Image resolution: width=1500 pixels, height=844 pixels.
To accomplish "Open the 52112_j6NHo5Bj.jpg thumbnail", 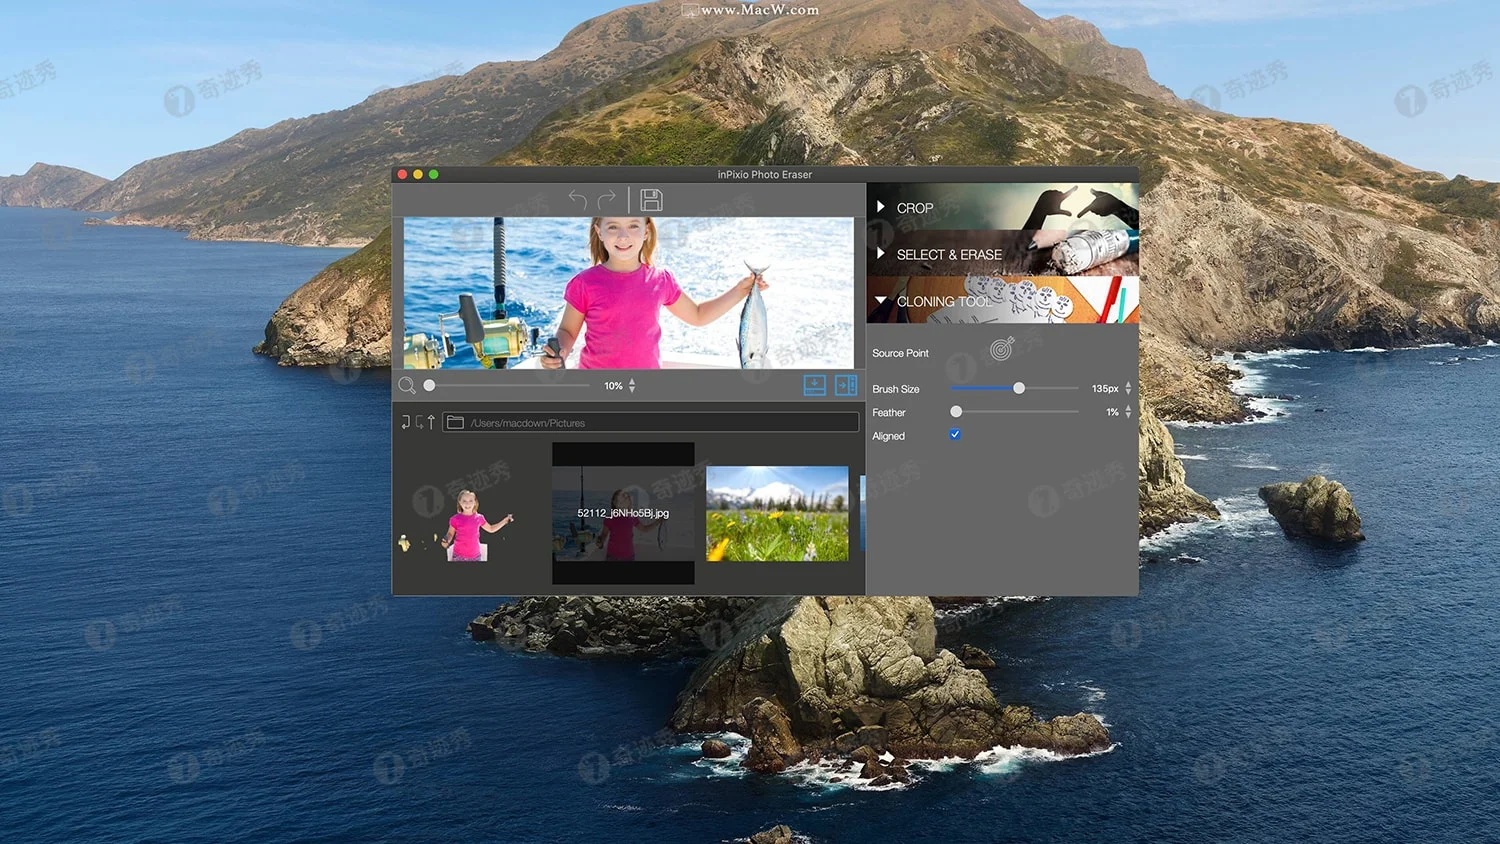I will pyautogui.click(x=622, y=513).
